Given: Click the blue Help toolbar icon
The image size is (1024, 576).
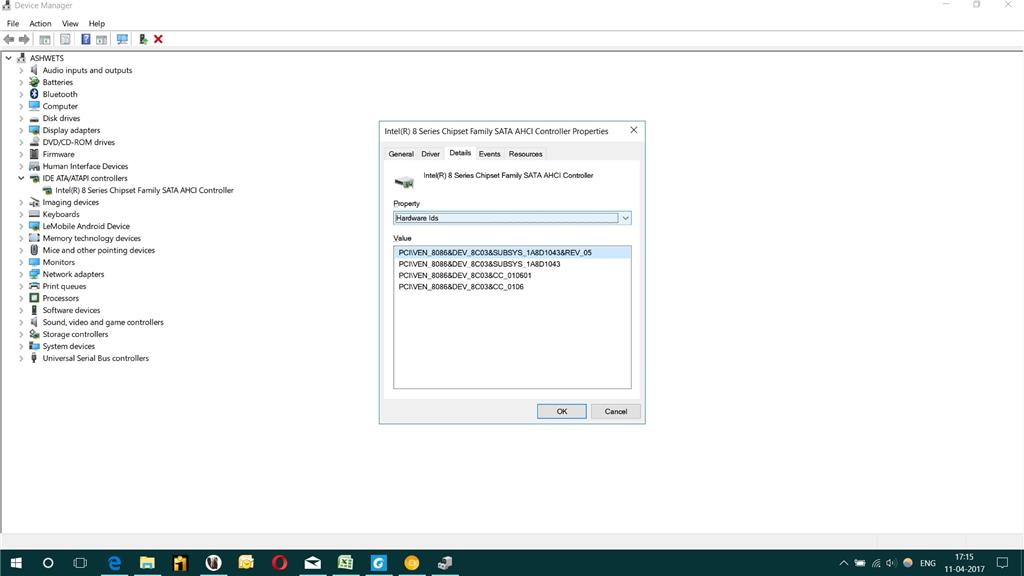Looking at the screenshot, I should (x=86, y=39).
